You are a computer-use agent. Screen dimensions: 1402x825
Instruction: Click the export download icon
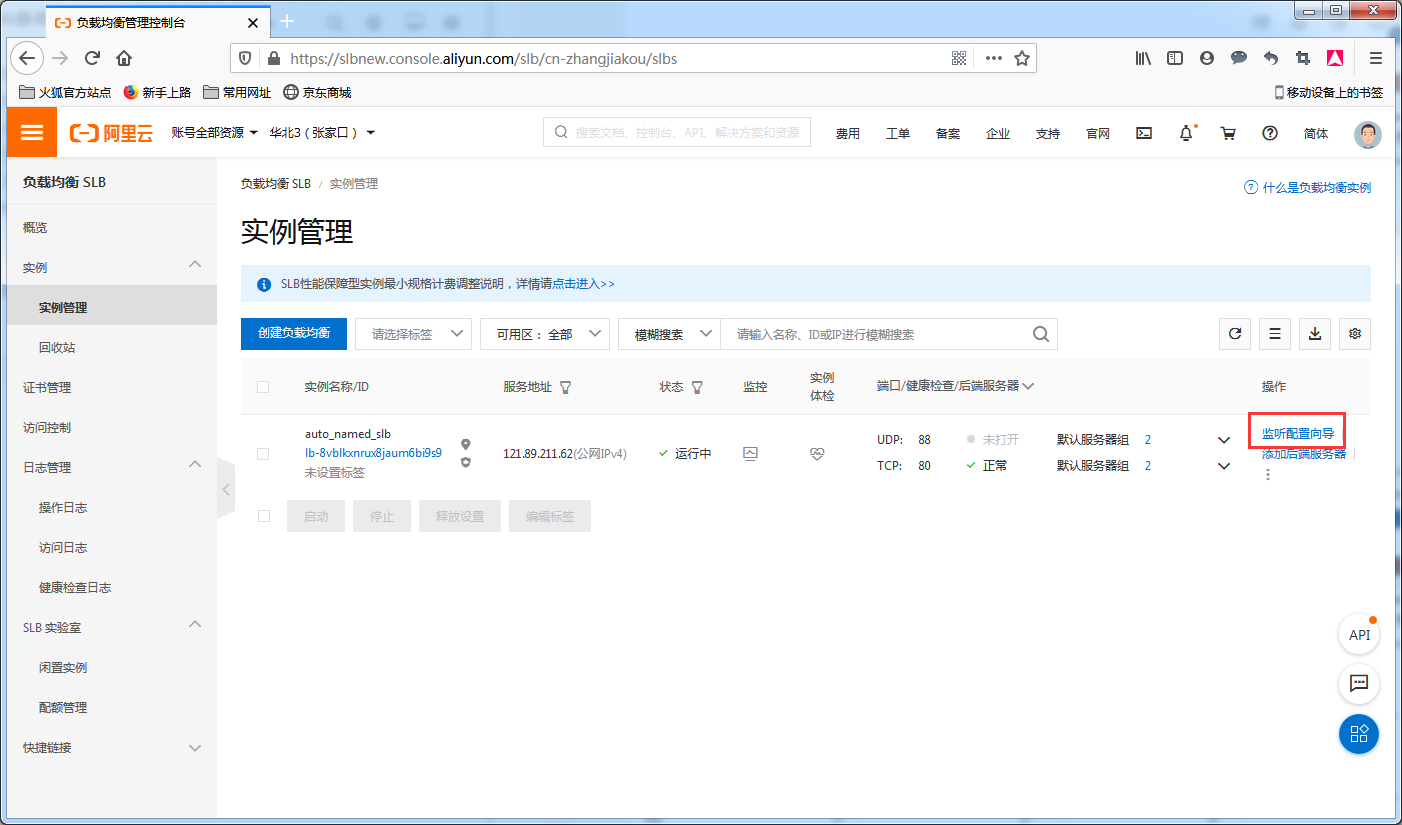click(1315, 334)
